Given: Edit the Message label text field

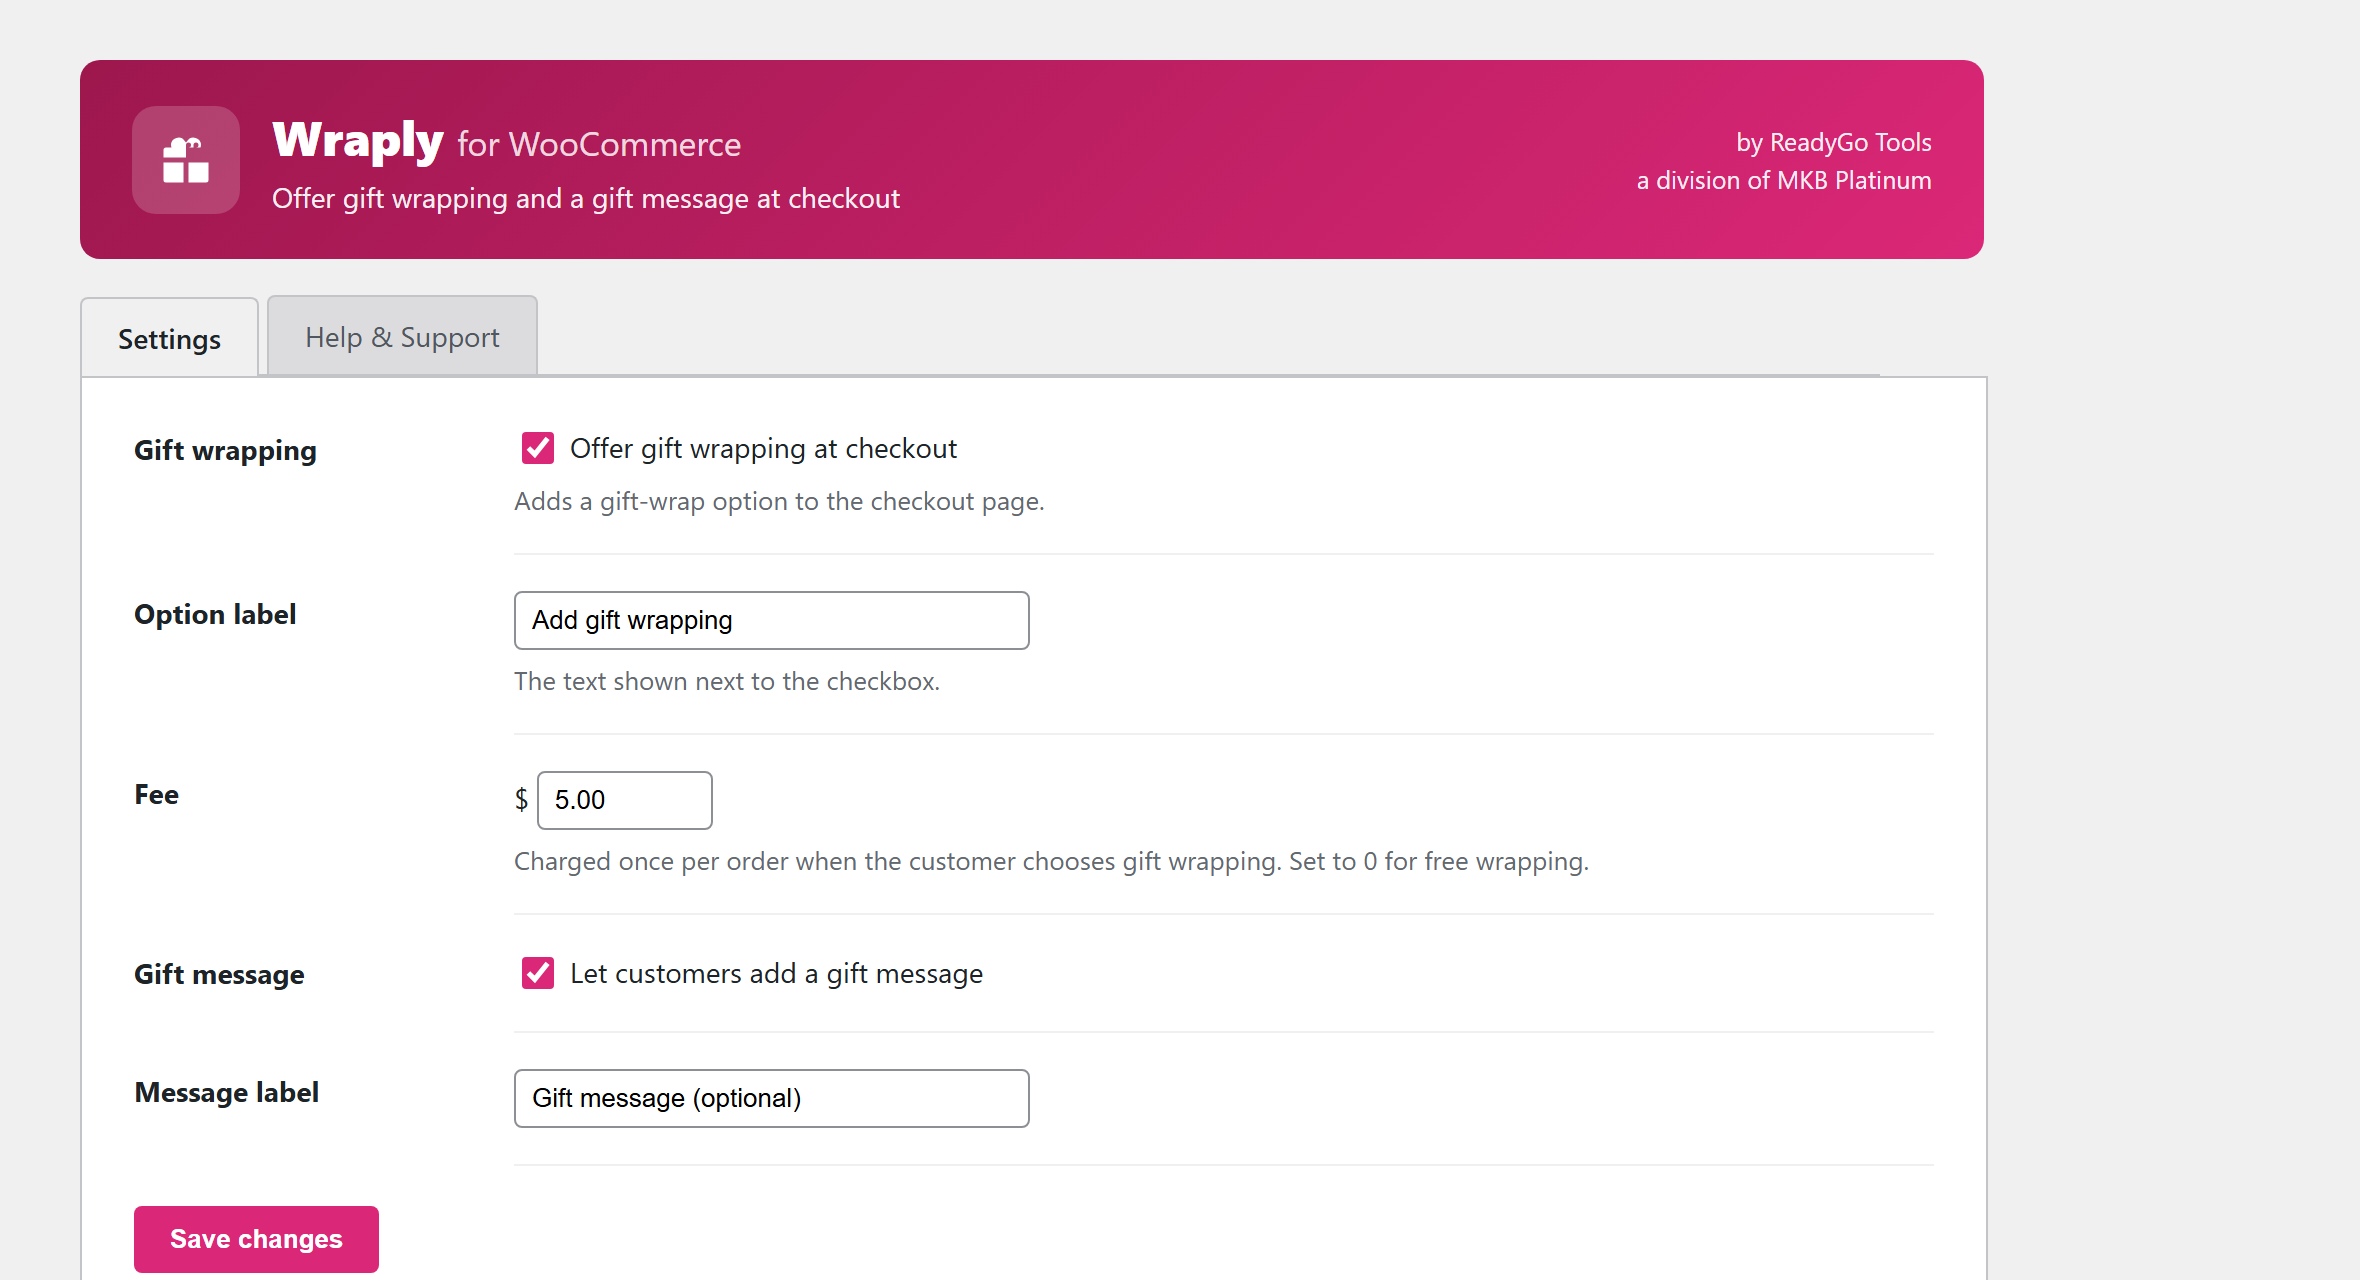Looking at the screenshot, I should pyautogui.click(x=771, y=1098).
